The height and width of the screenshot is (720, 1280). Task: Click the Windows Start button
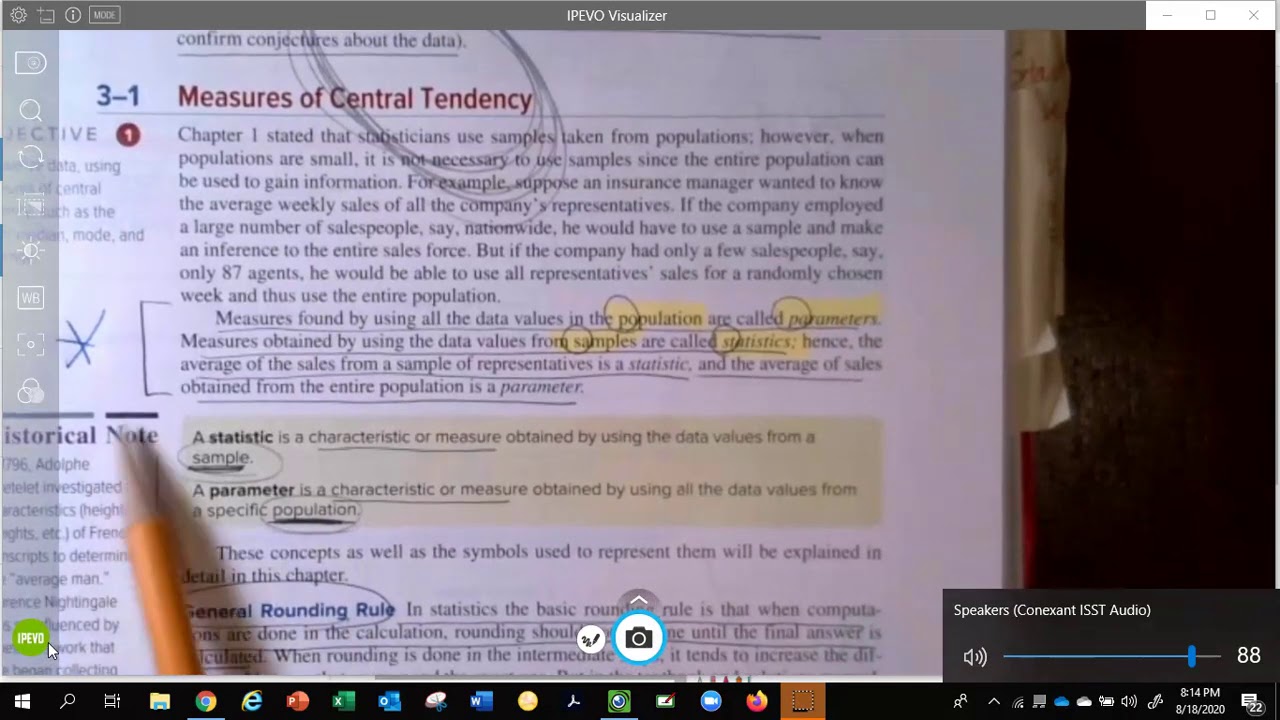(x=22, y=702)
